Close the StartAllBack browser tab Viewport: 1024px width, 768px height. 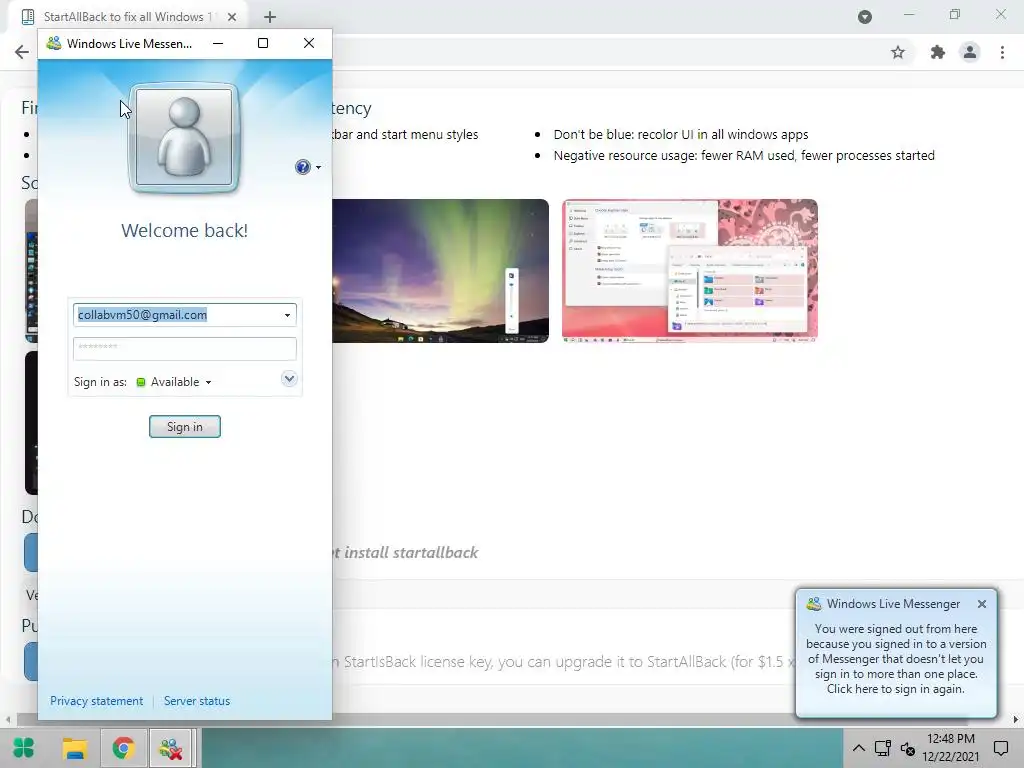pos(232,17)
